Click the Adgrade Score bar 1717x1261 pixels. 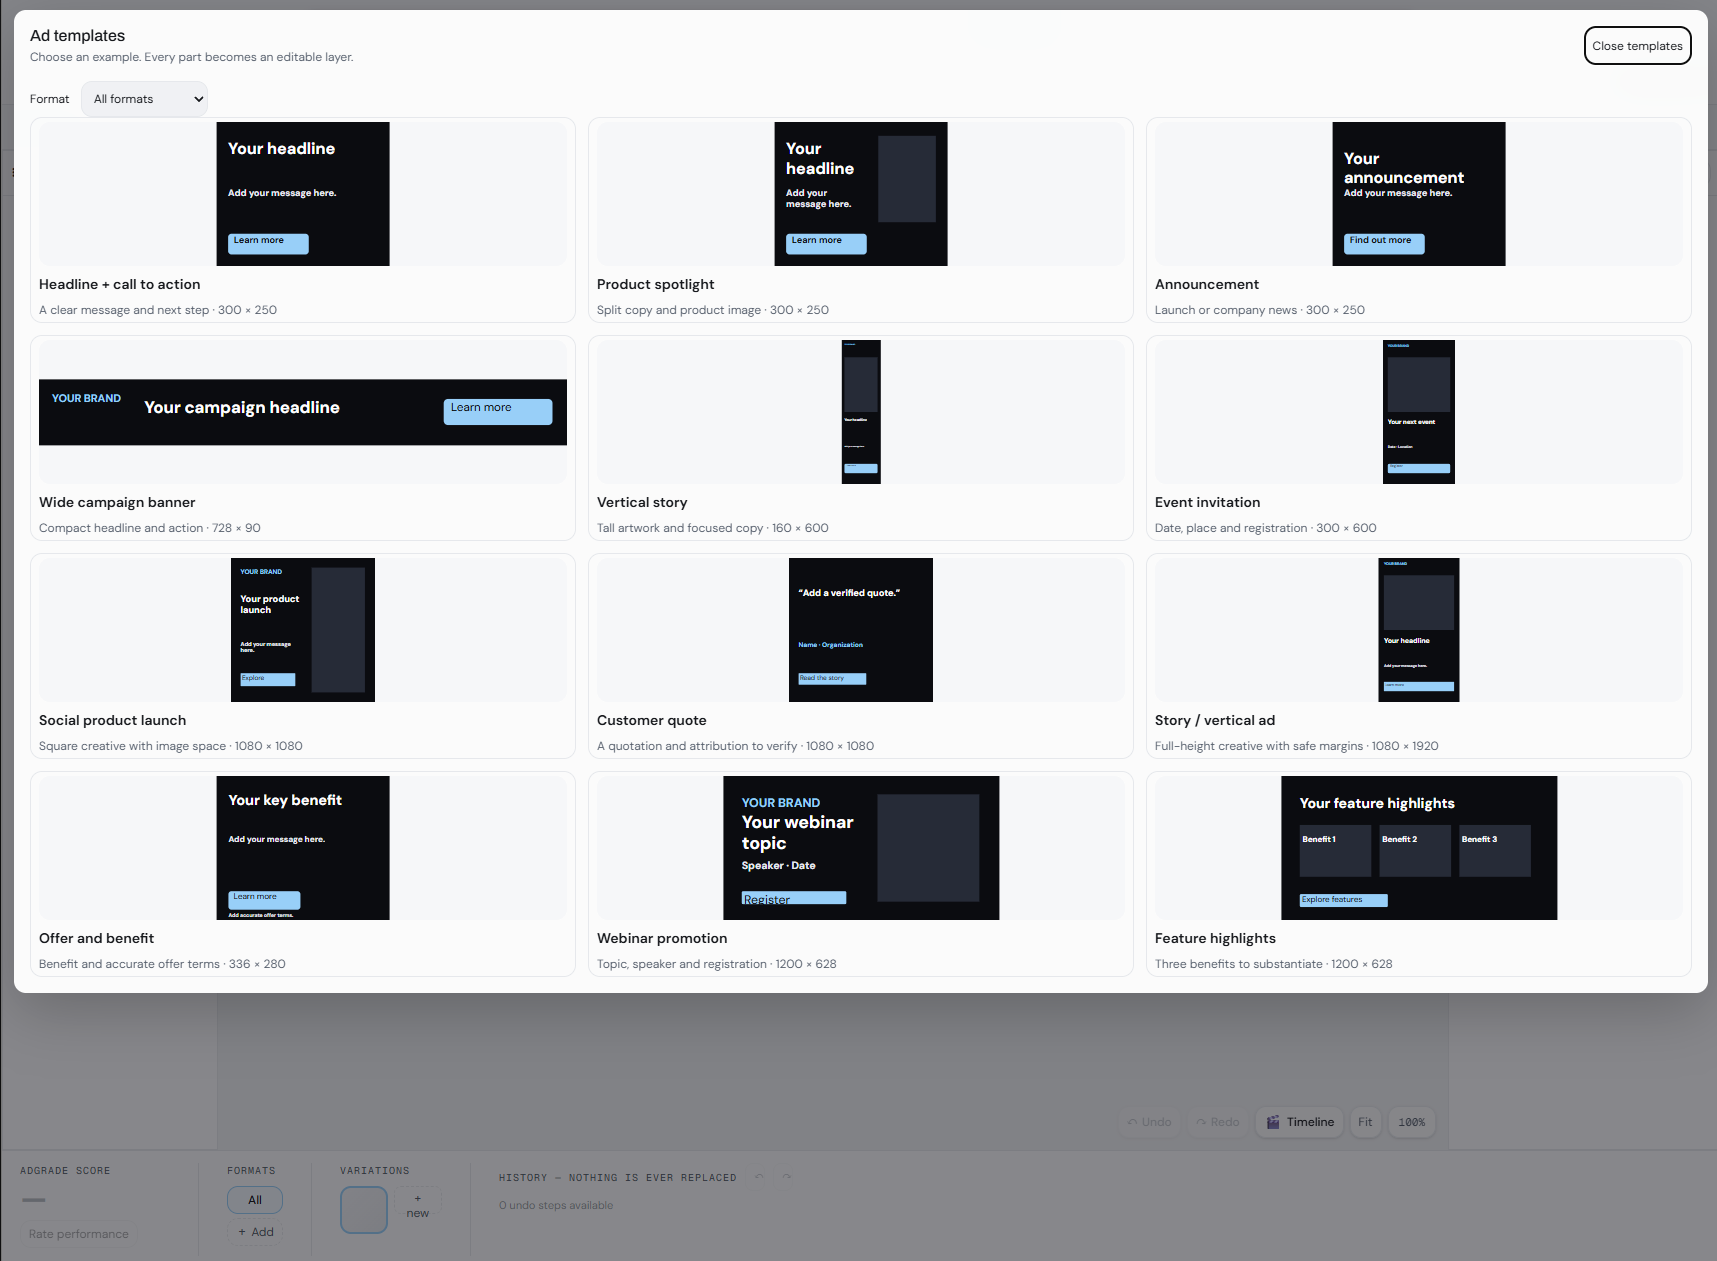coord(34,1200)
